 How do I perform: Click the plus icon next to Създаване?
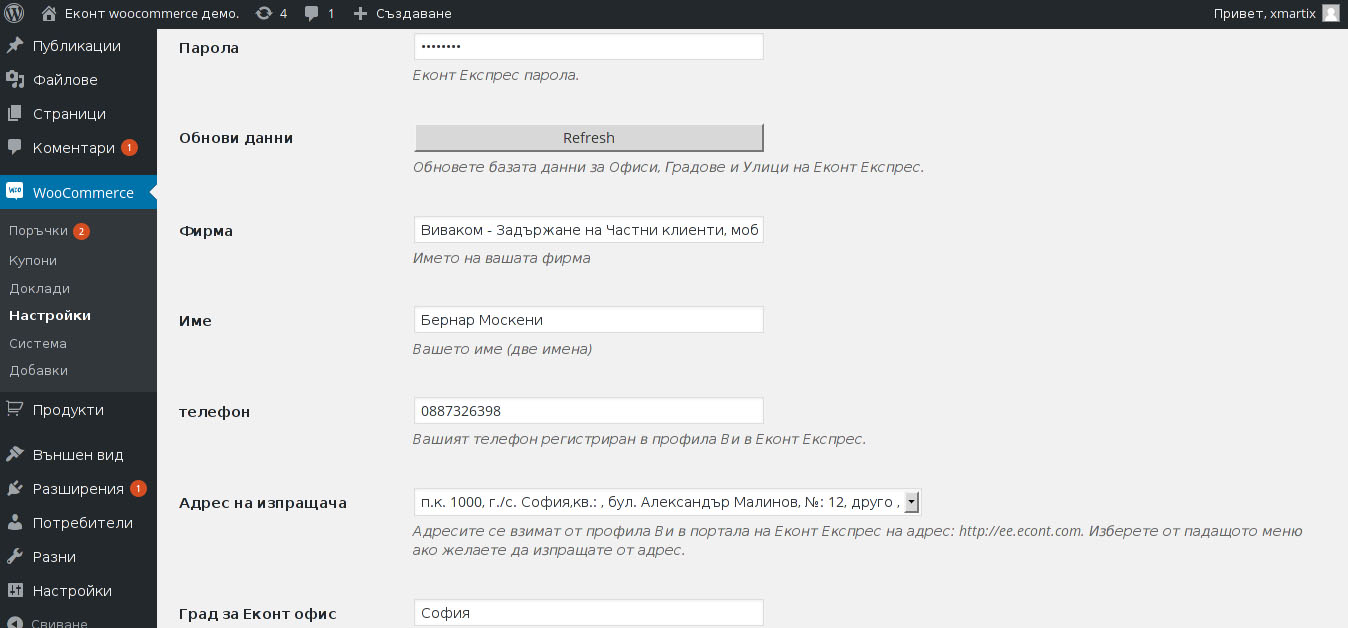coord(361,14)
